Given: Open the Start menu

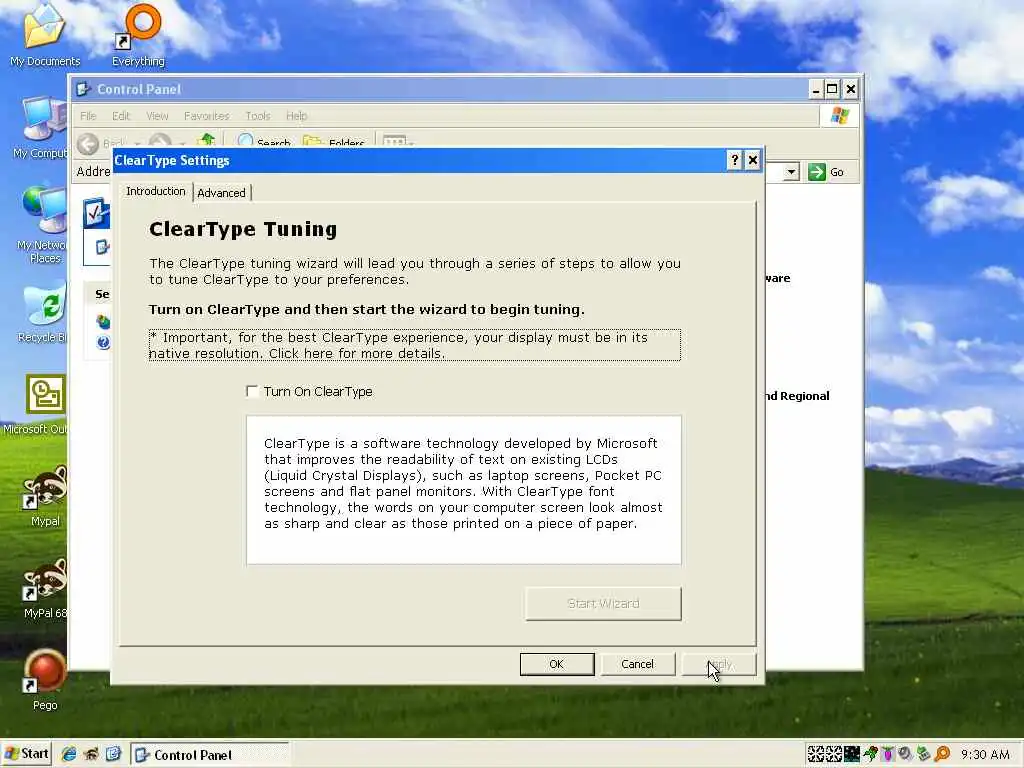Looking at the screenshot, I should (x=27, y=754).
